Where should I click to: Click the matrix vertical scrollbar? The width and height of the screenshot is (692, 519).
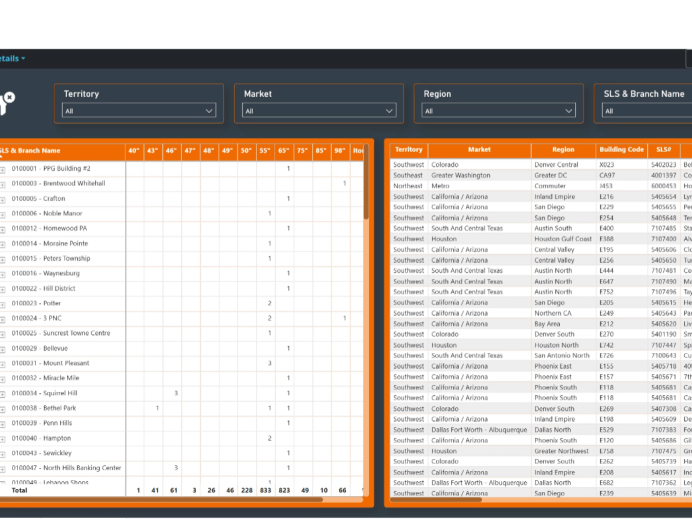(366, 190)
